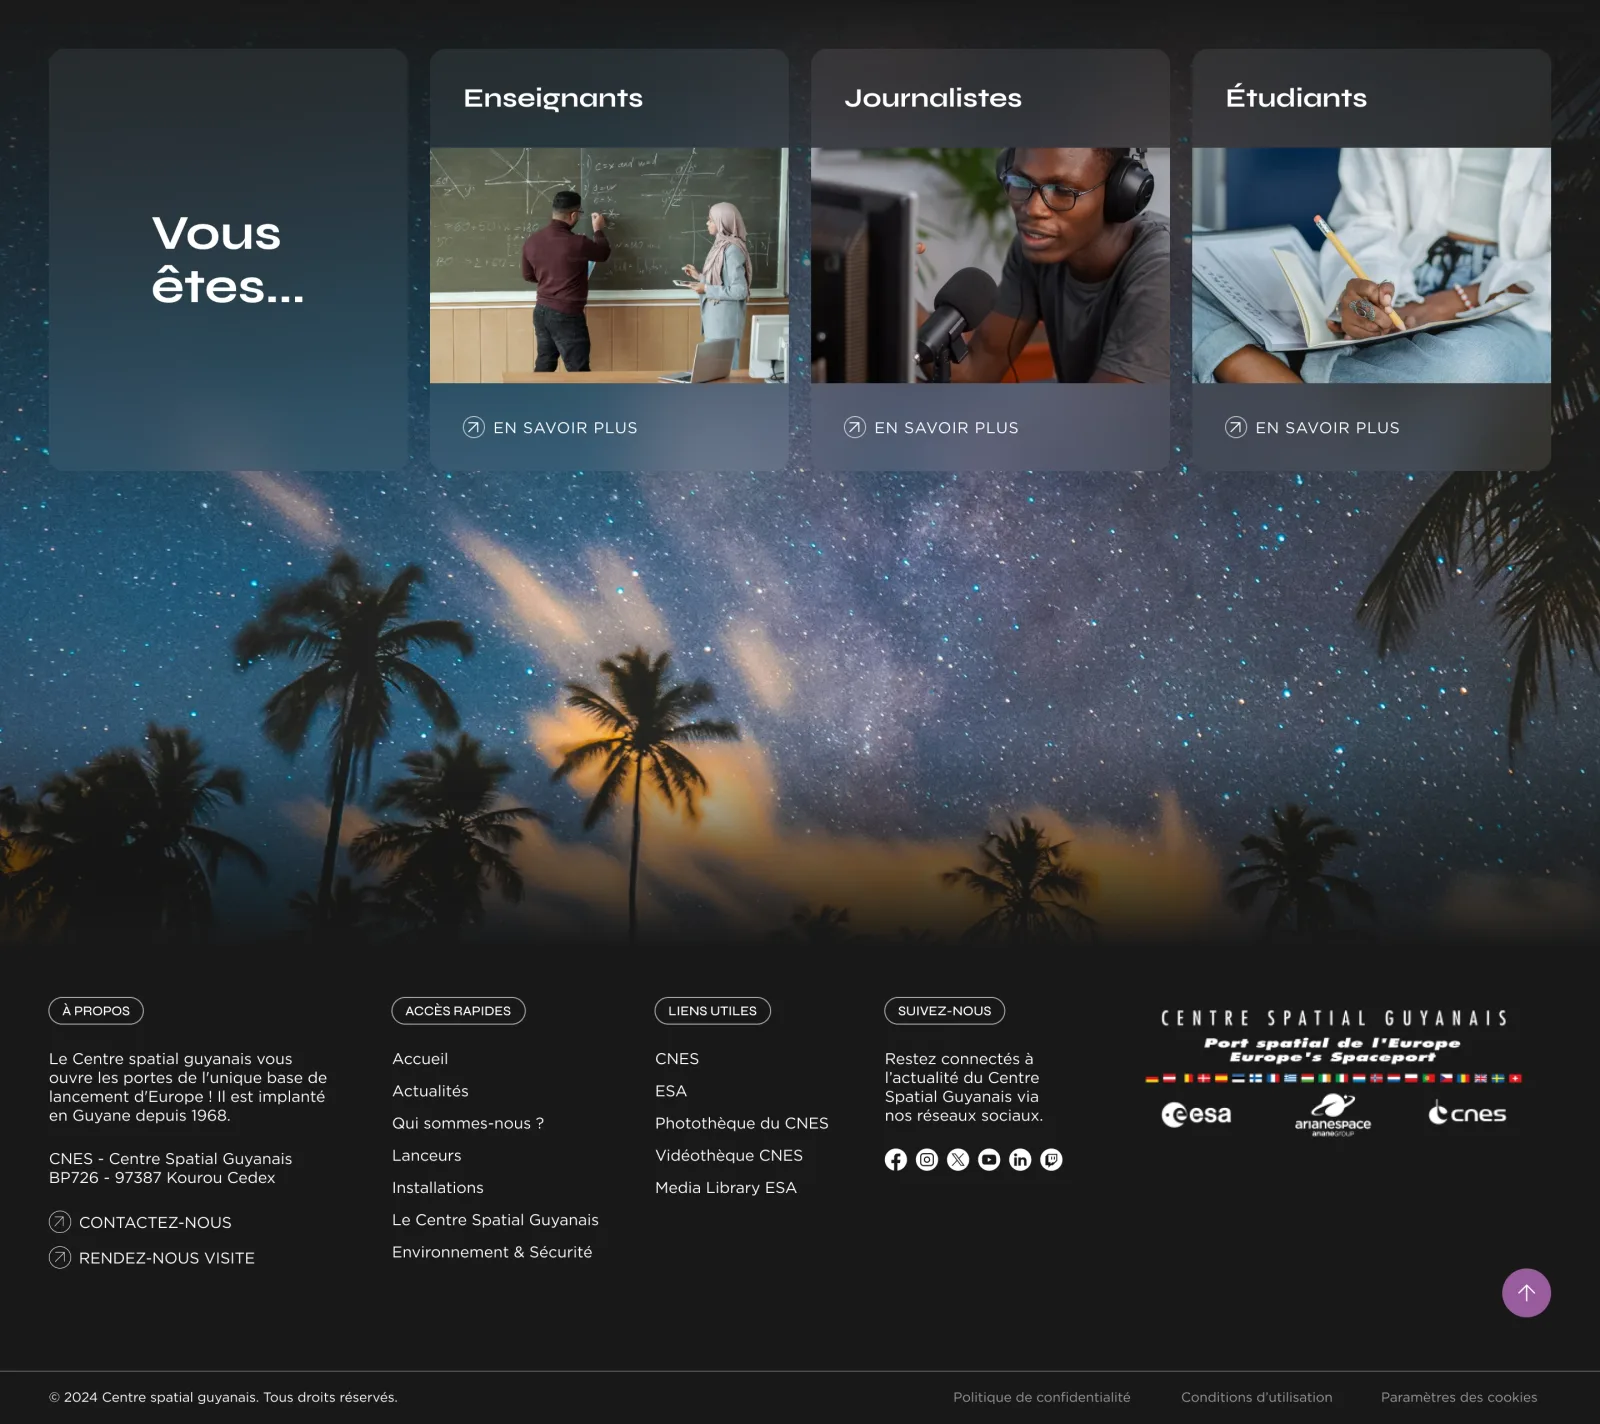This screenshot has height=1424, width=1600.
Task: Click the ESA logo in footer
Action: [x=1196, y=1114]
